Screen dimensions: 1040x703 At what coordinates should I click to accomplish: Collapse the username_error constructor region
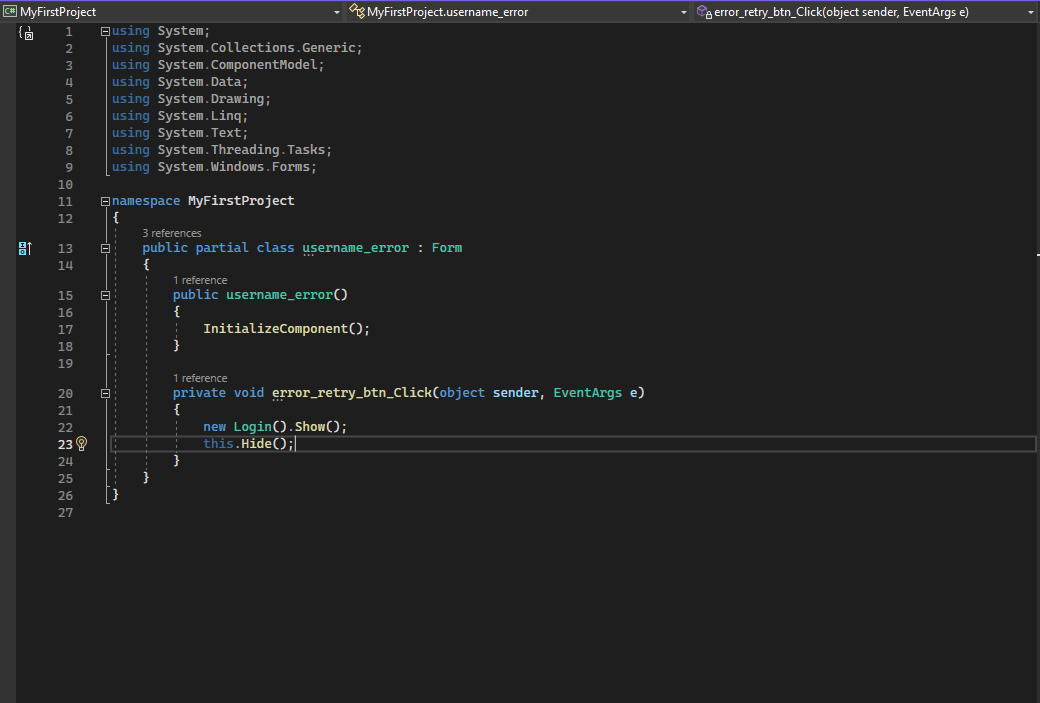click(105, 296)
